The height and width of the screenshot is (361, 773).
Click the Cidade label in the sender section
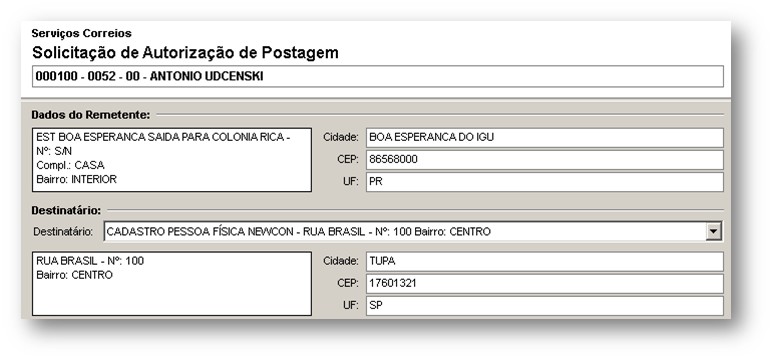341,138
